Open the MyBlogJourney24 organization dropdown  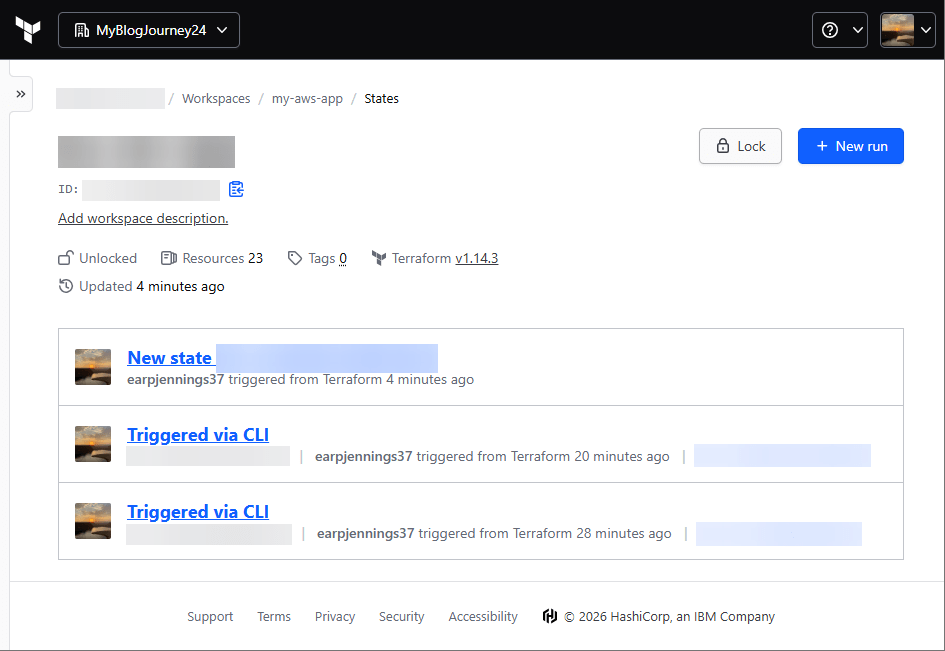click(x=149, y=30)
